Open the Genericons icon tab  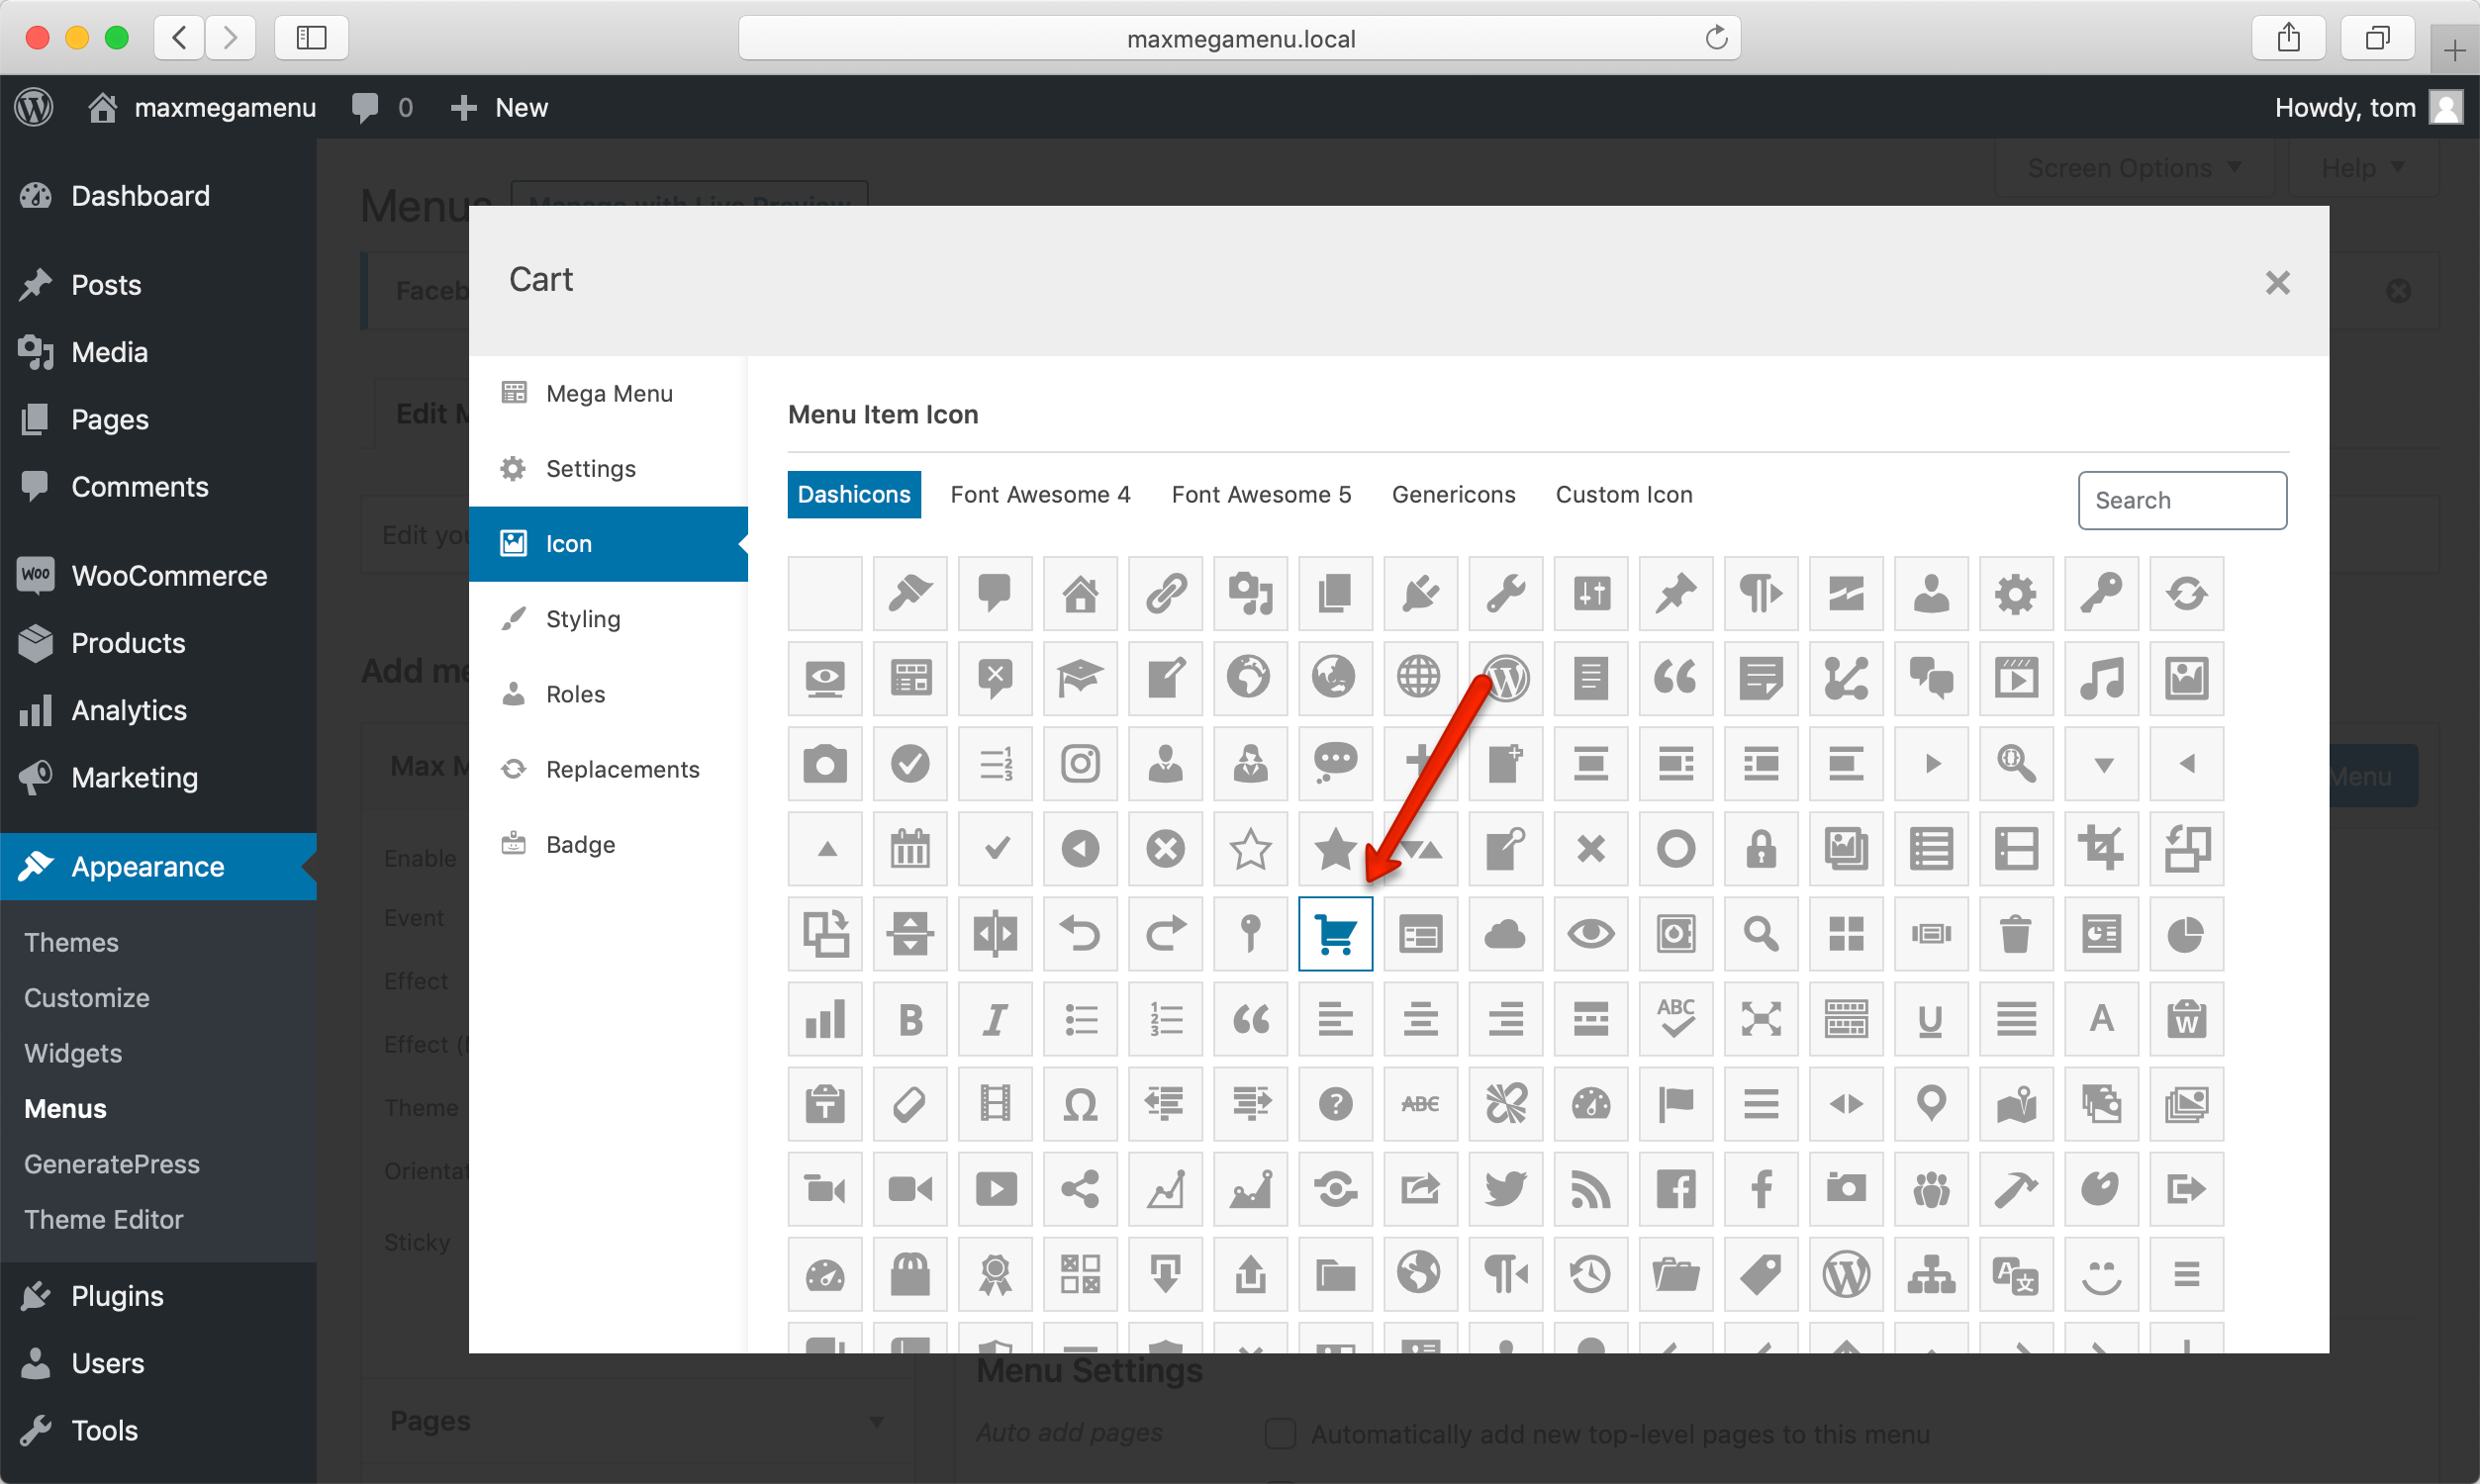click(x=1453, y=494)
